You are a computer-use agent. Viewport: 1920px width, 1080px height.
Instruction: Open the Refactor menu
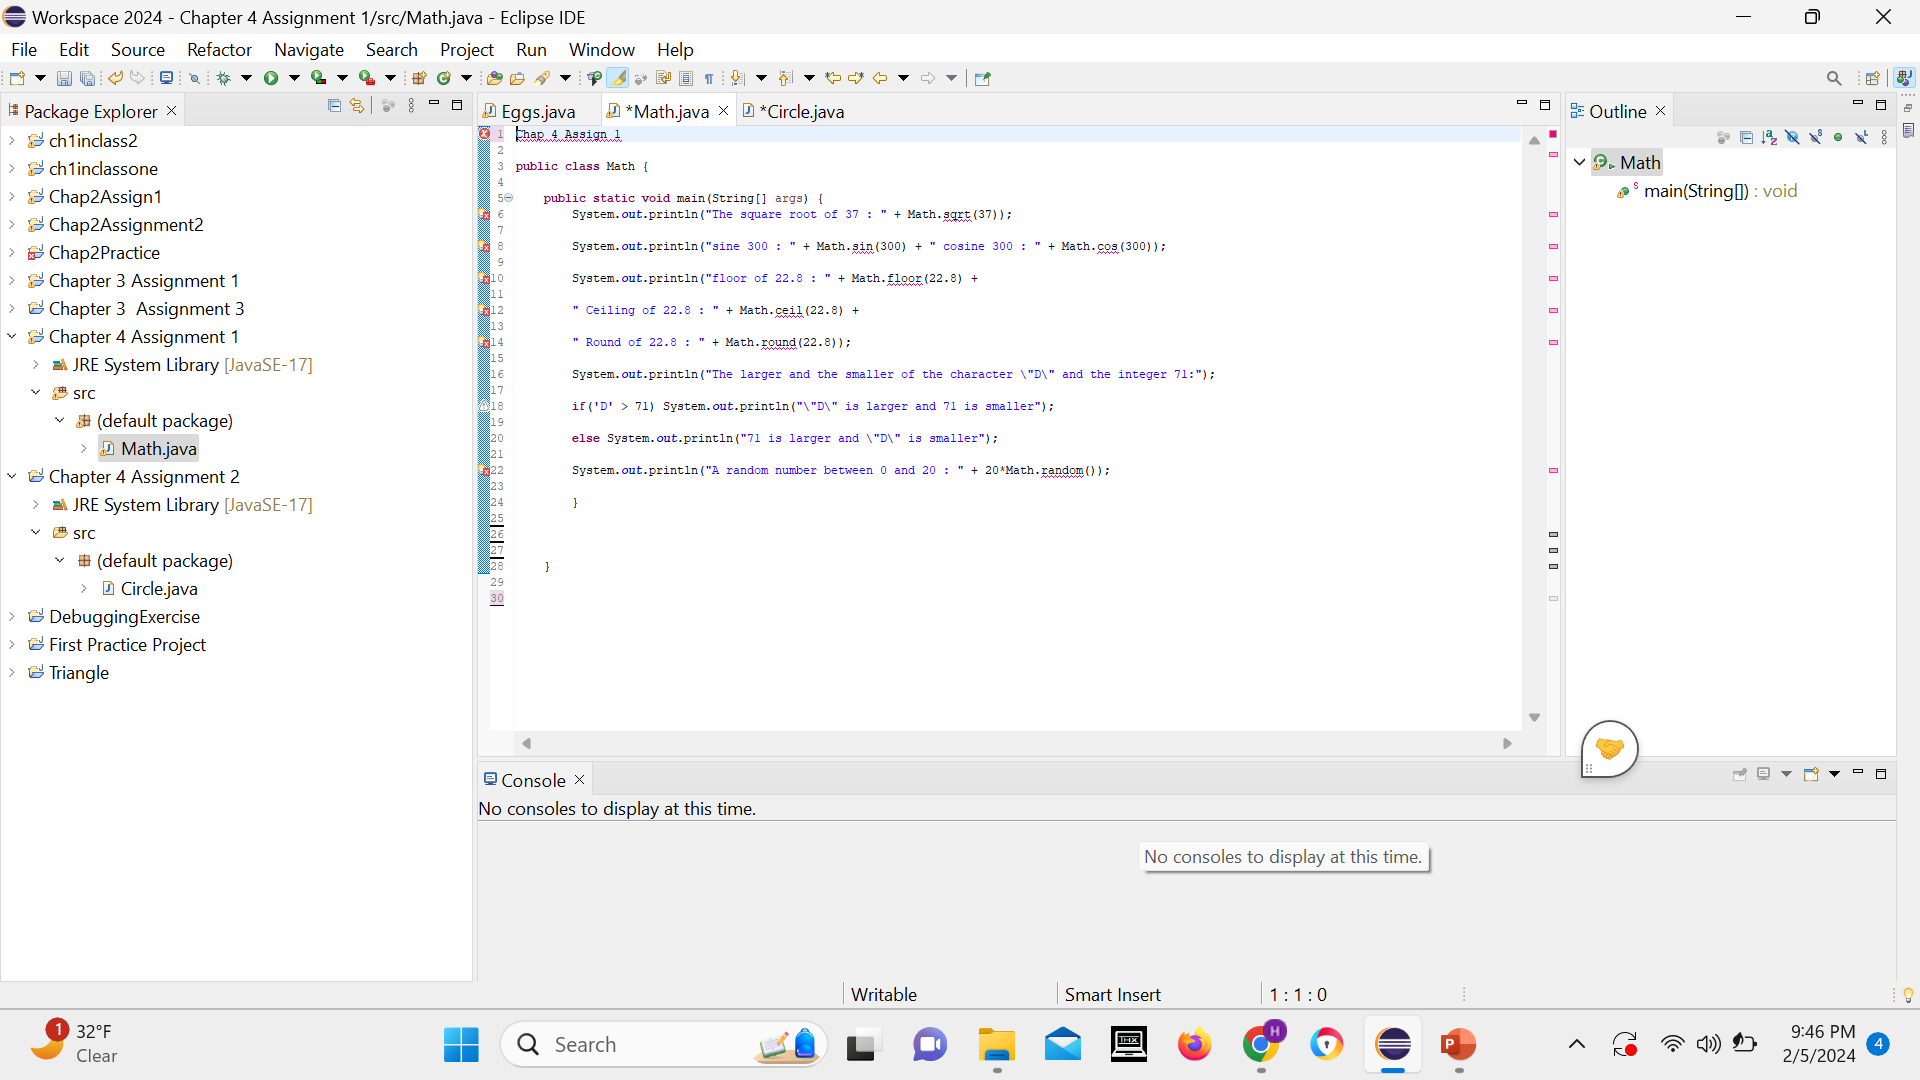tap(219, 49)
